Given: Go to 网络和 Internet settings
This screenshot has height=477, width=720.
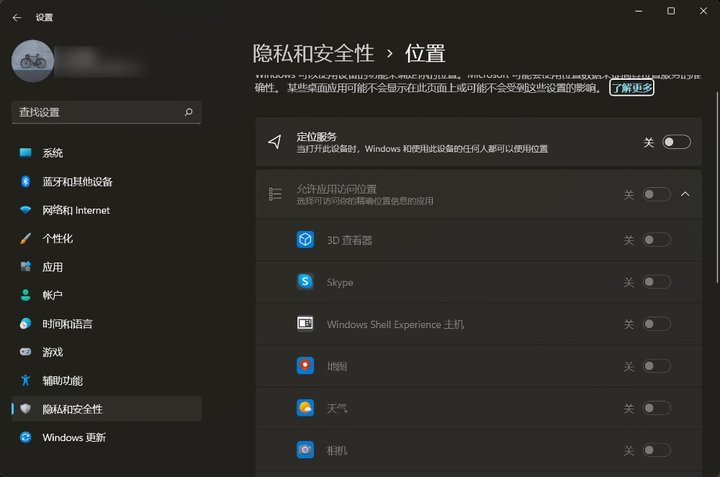Looking at the screenshot, I should [x=76, y=210].
